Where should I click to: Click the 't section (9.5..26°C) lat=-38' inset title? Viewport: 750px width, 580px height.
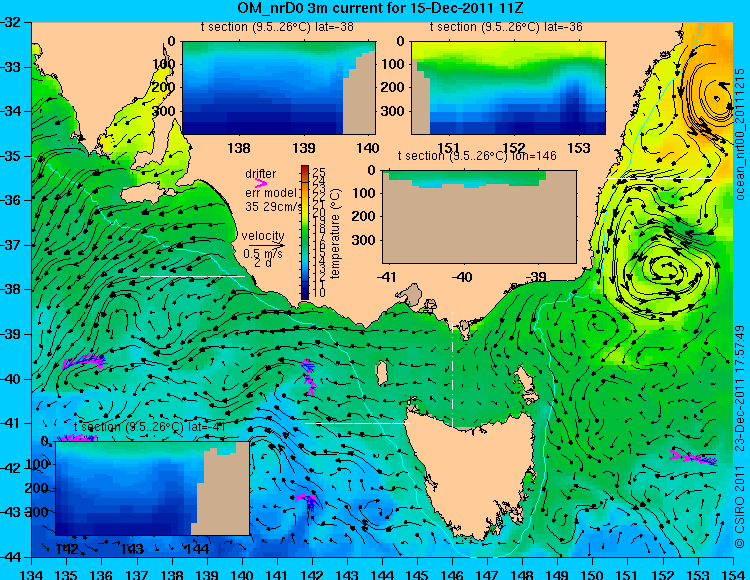pos(277,27)
